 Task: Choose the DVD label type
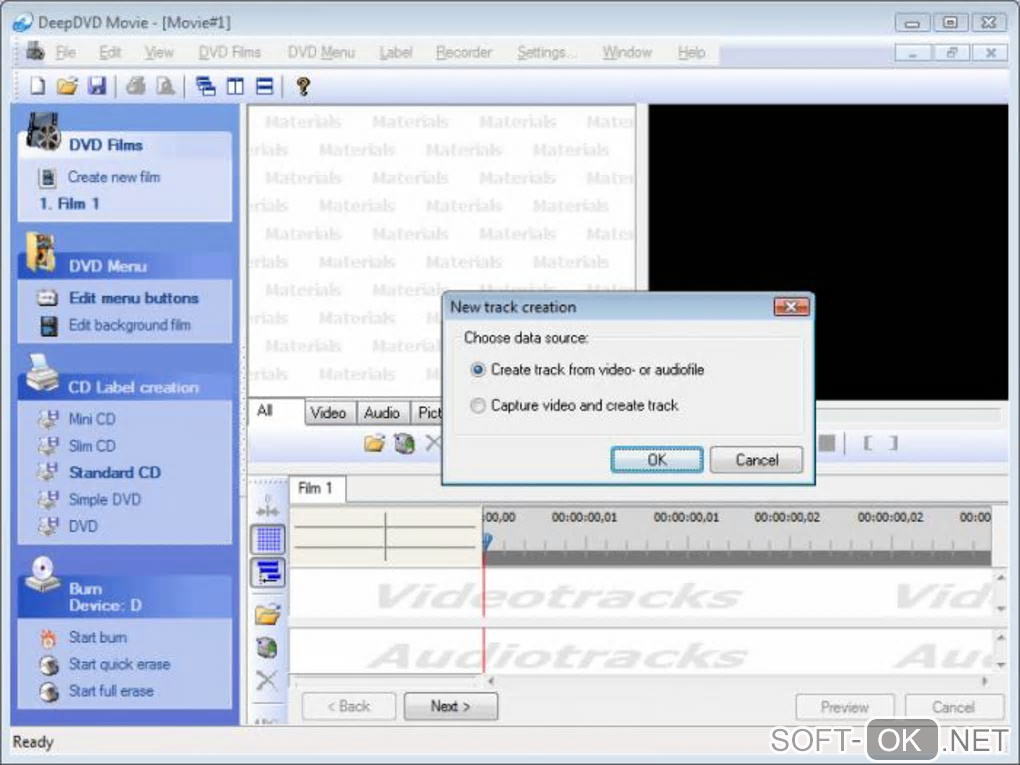tap(83, 526)
